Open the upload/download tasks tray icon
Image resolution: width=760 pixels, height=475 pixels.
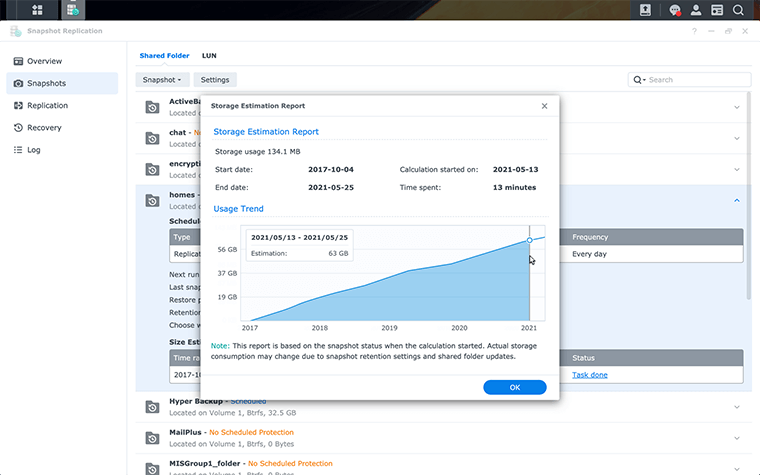[646, 10]
